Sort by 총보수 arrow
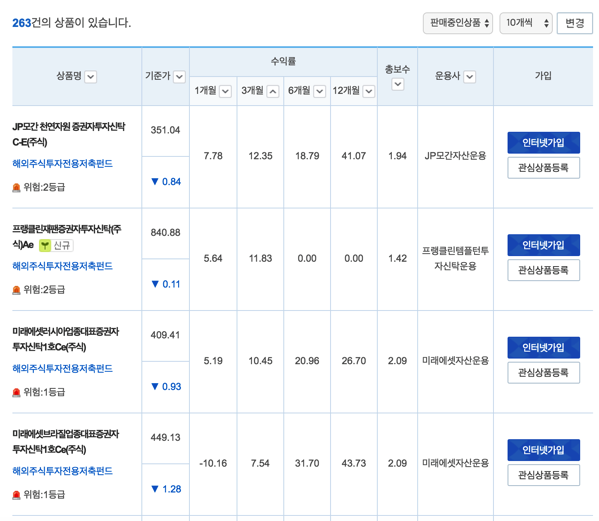Viewport: 599px width, 521px height. (398, 84)
